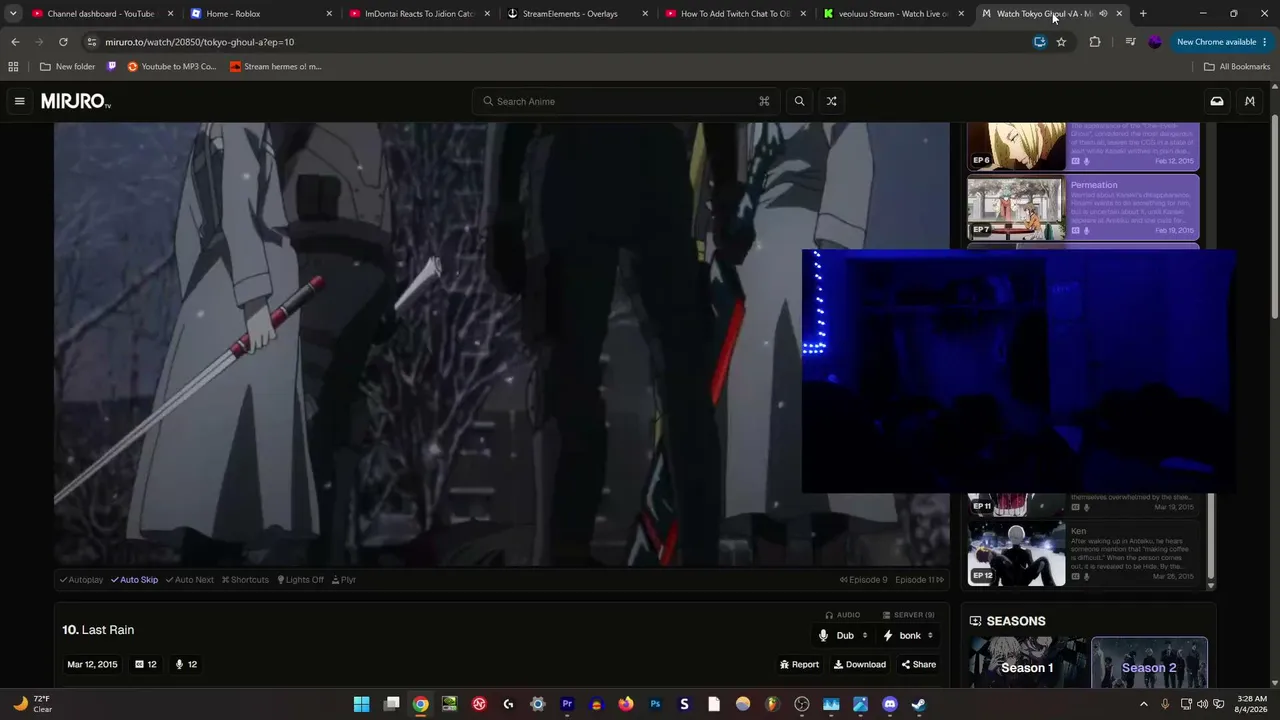Pick a random anime with shuffle icon

[831, 101]
